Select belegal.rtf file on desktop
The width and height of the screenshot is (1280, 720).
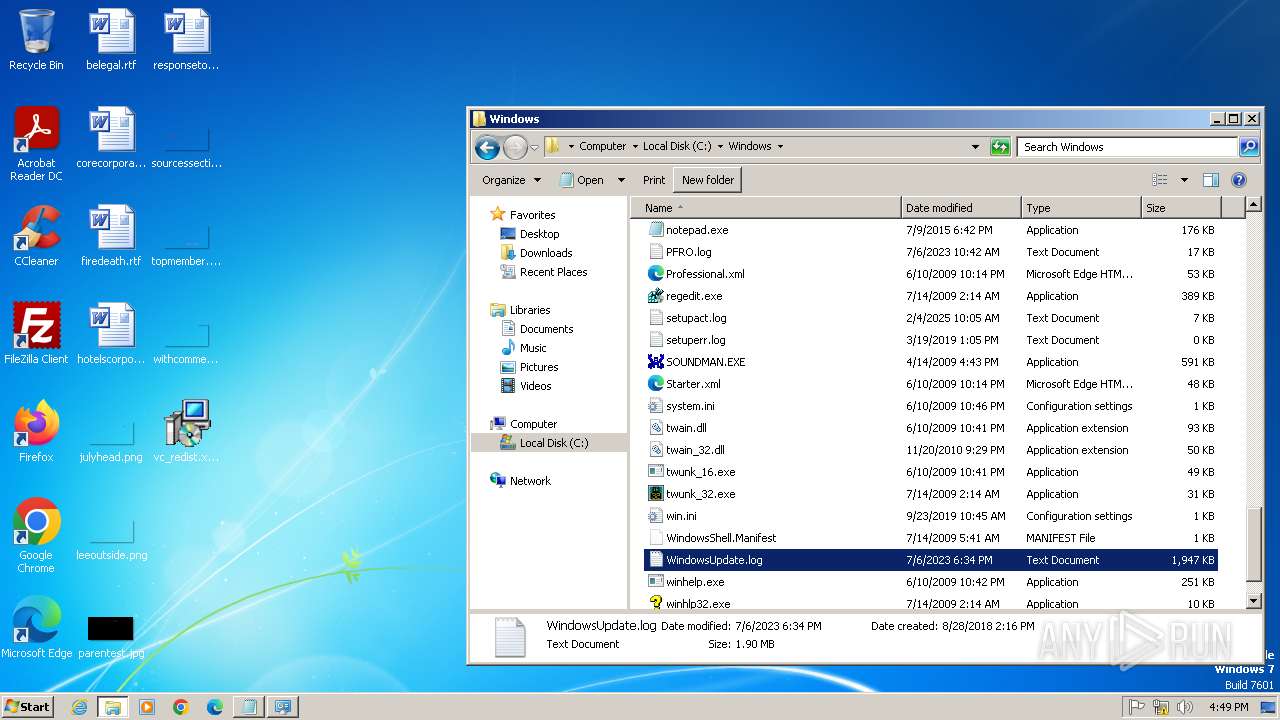pos(111,40)
